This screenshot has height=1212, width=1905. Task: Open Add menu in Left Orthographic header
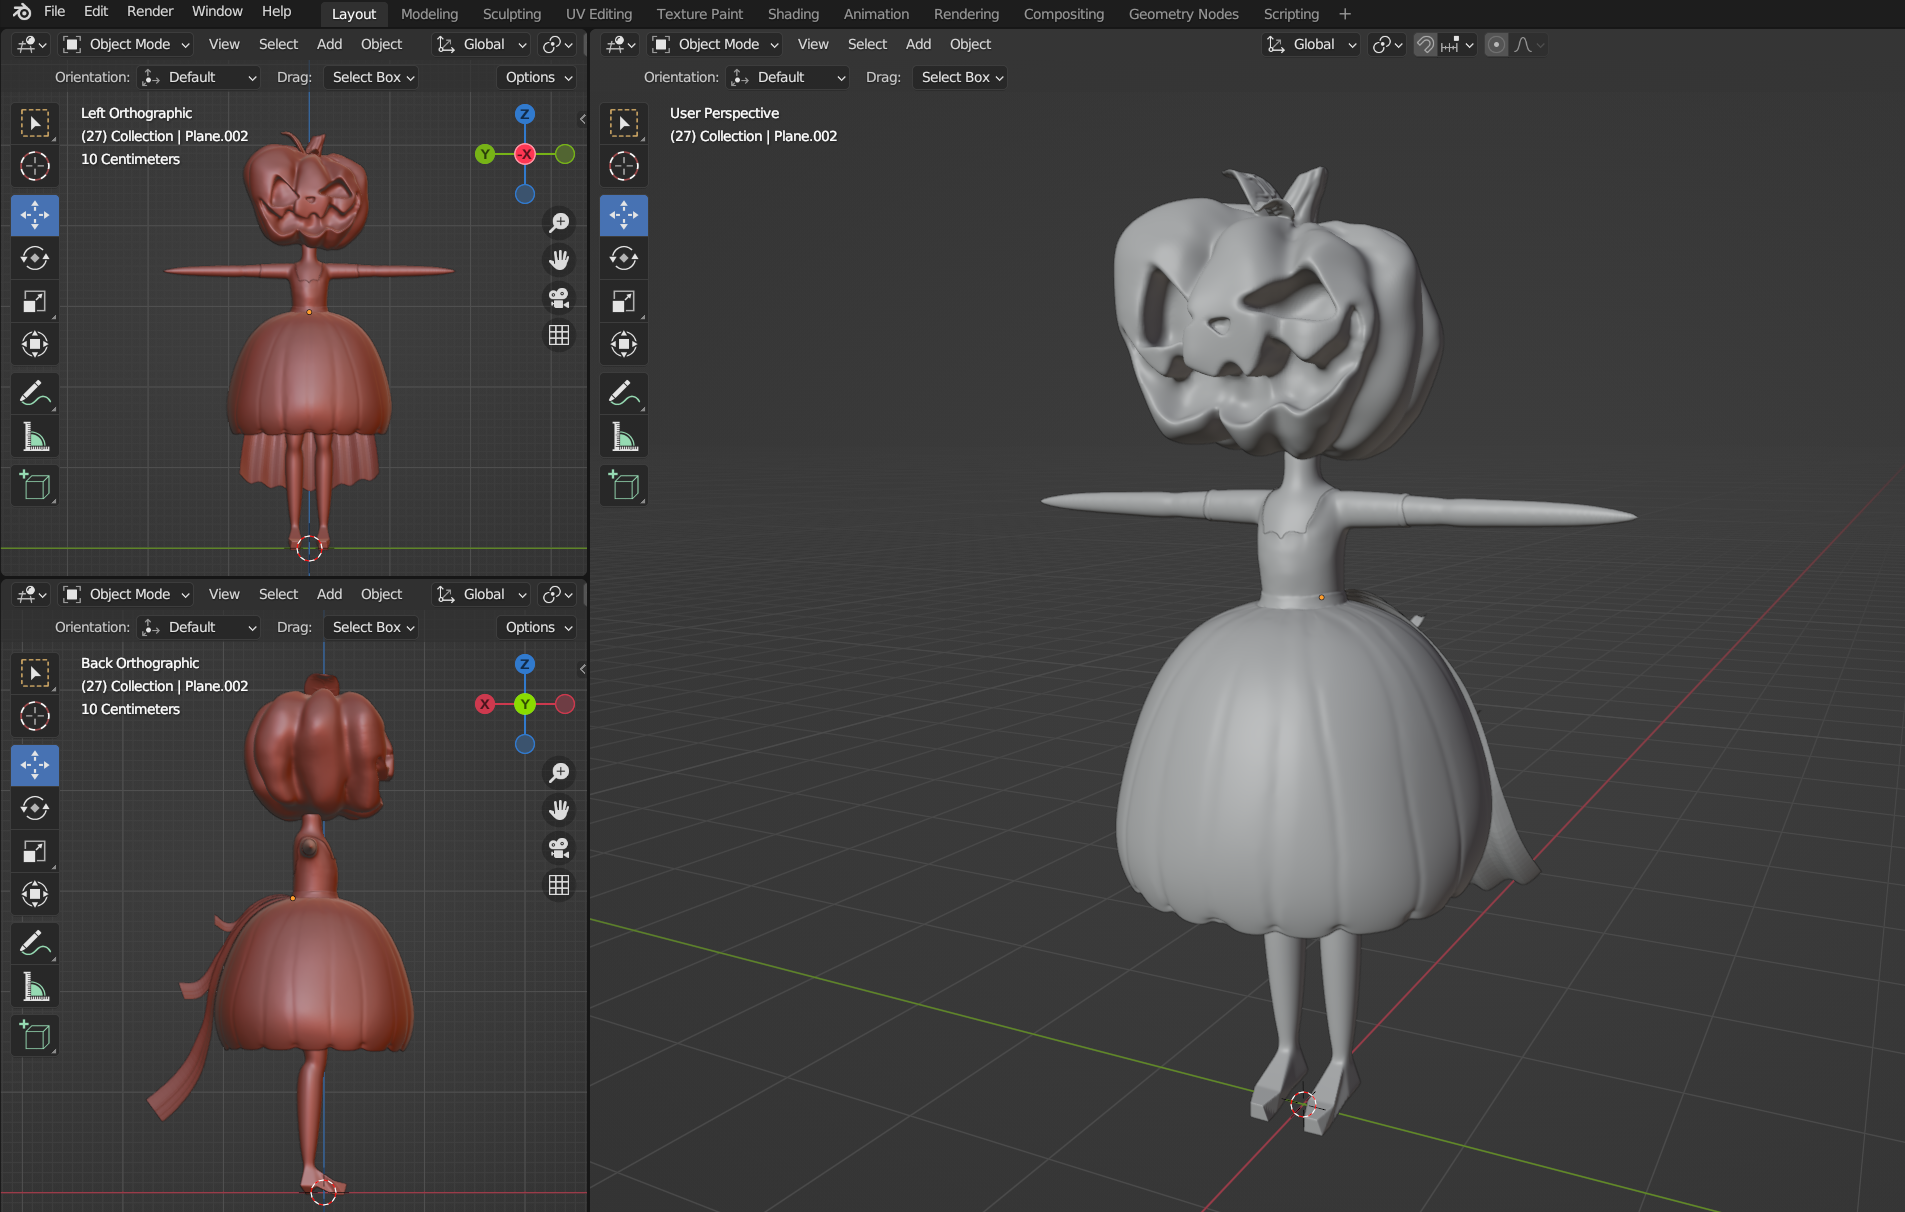[329, 44]
